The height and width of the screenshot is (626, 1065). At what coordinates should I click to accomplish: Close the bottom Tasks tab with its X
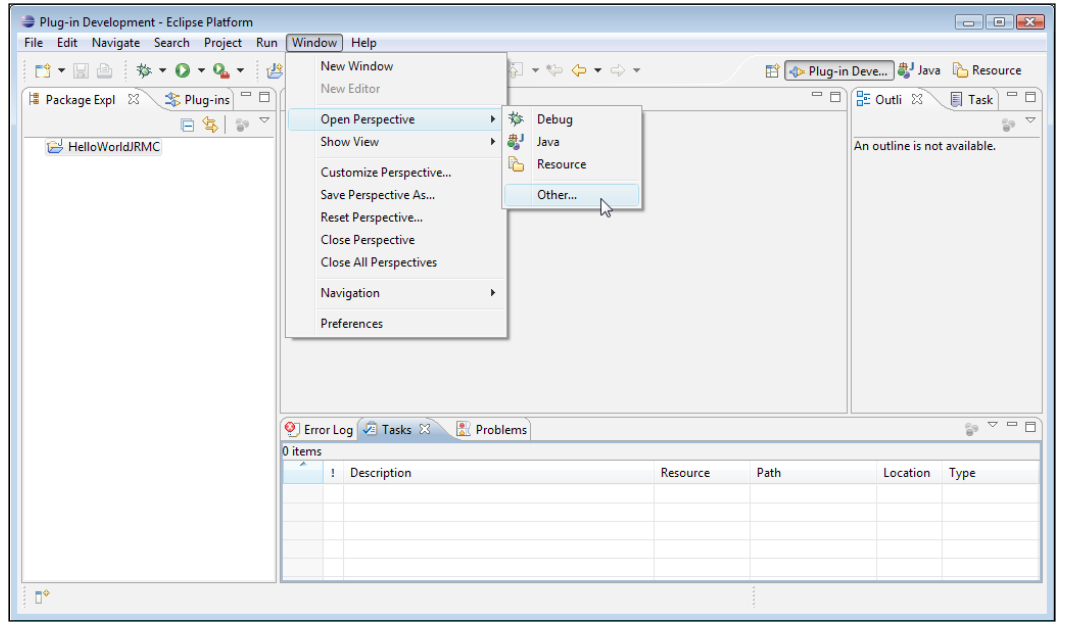[425, 429]
